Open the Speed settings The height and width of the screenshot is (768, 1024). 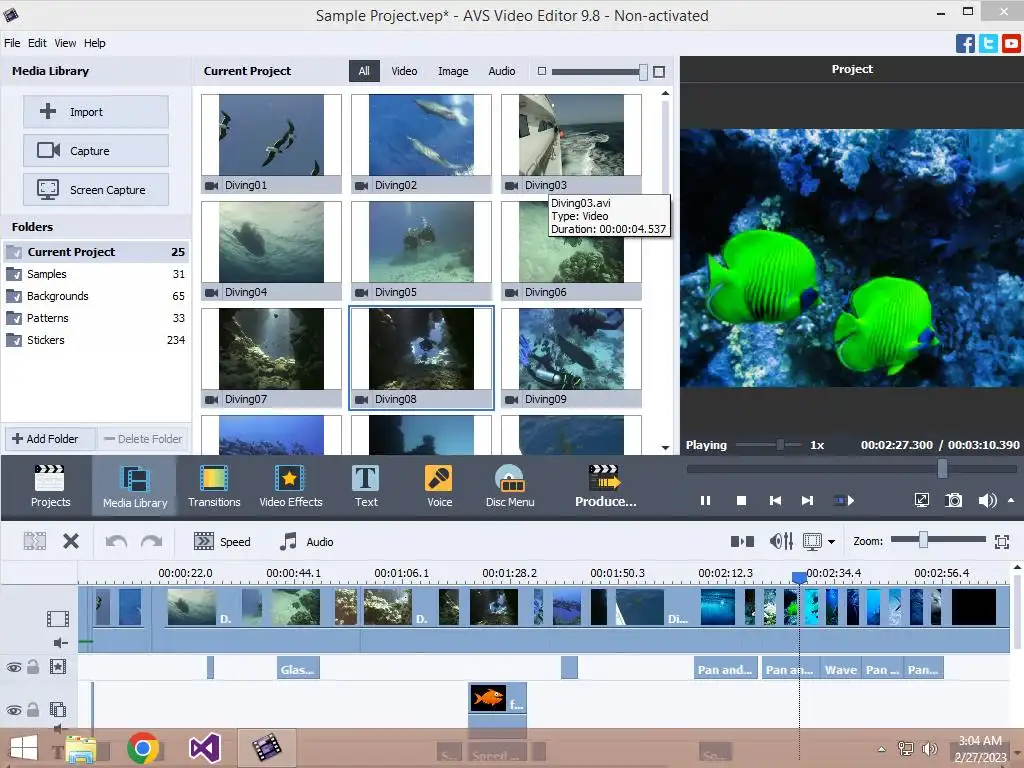222,541
